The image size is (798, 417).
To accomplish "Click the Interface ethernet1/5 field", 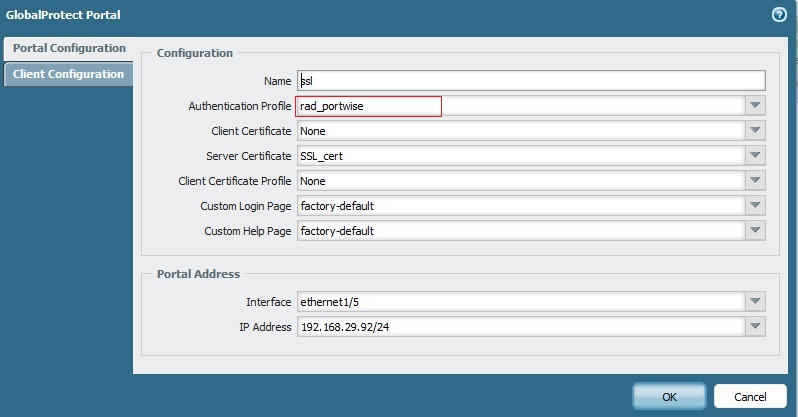I will click(520, 301).
